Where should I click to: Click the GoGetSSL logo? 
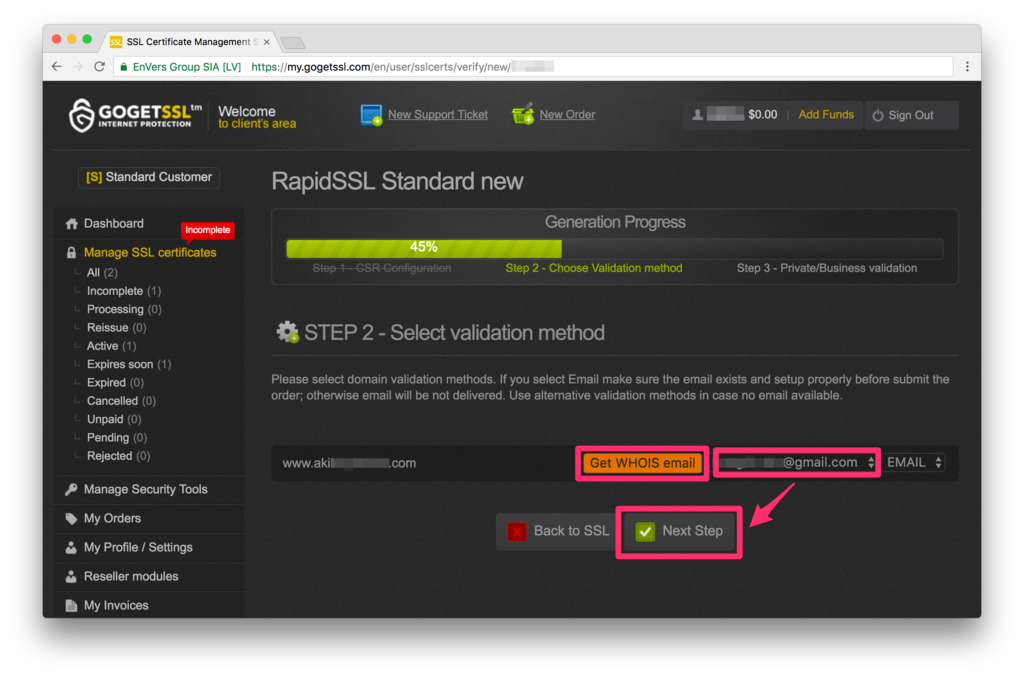pos(135,115)
